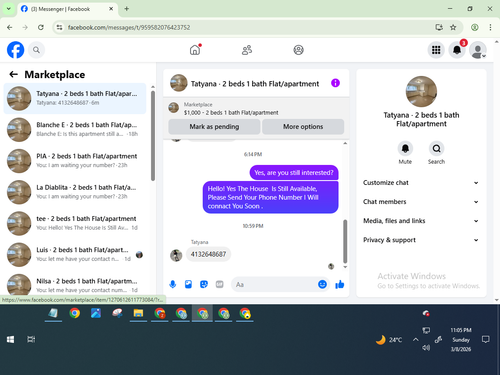Click the conversation list scrollbar
Image resolution: width=500 pixels, height=375 pixels.
[x=153, y=135]
